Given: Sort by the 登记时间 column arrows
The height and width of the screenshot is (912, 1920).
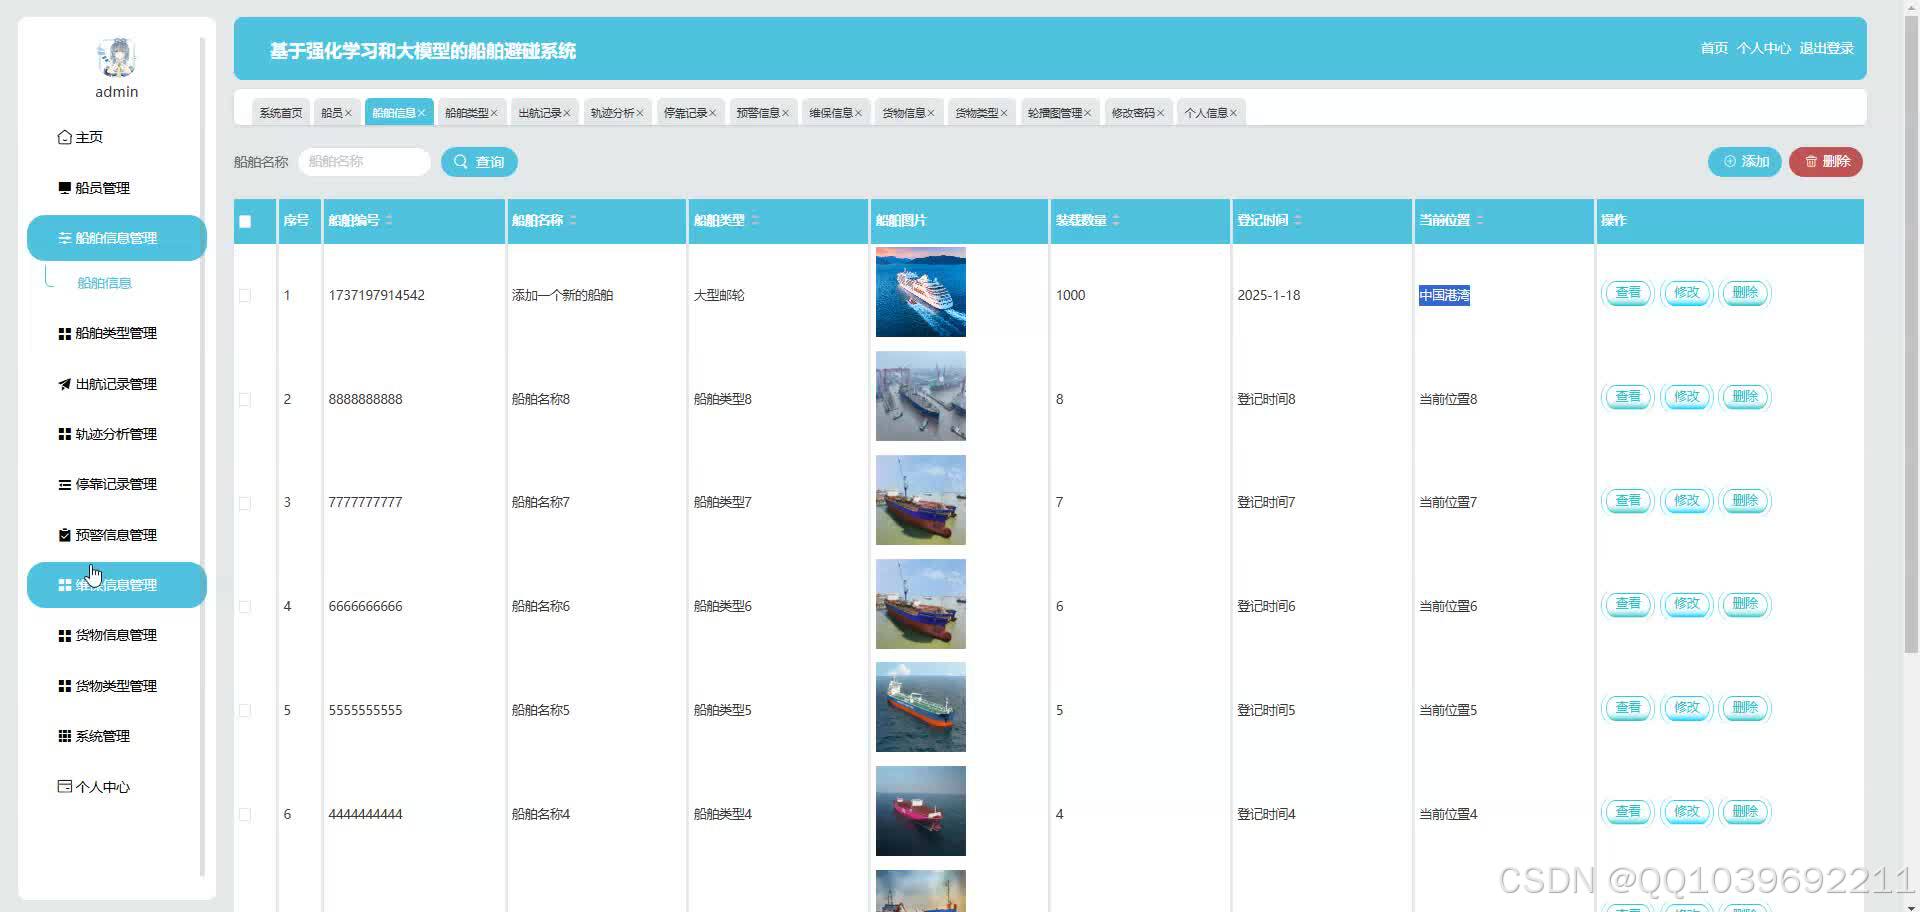Looking at the screenshot, I should [x=1298, y=220].
